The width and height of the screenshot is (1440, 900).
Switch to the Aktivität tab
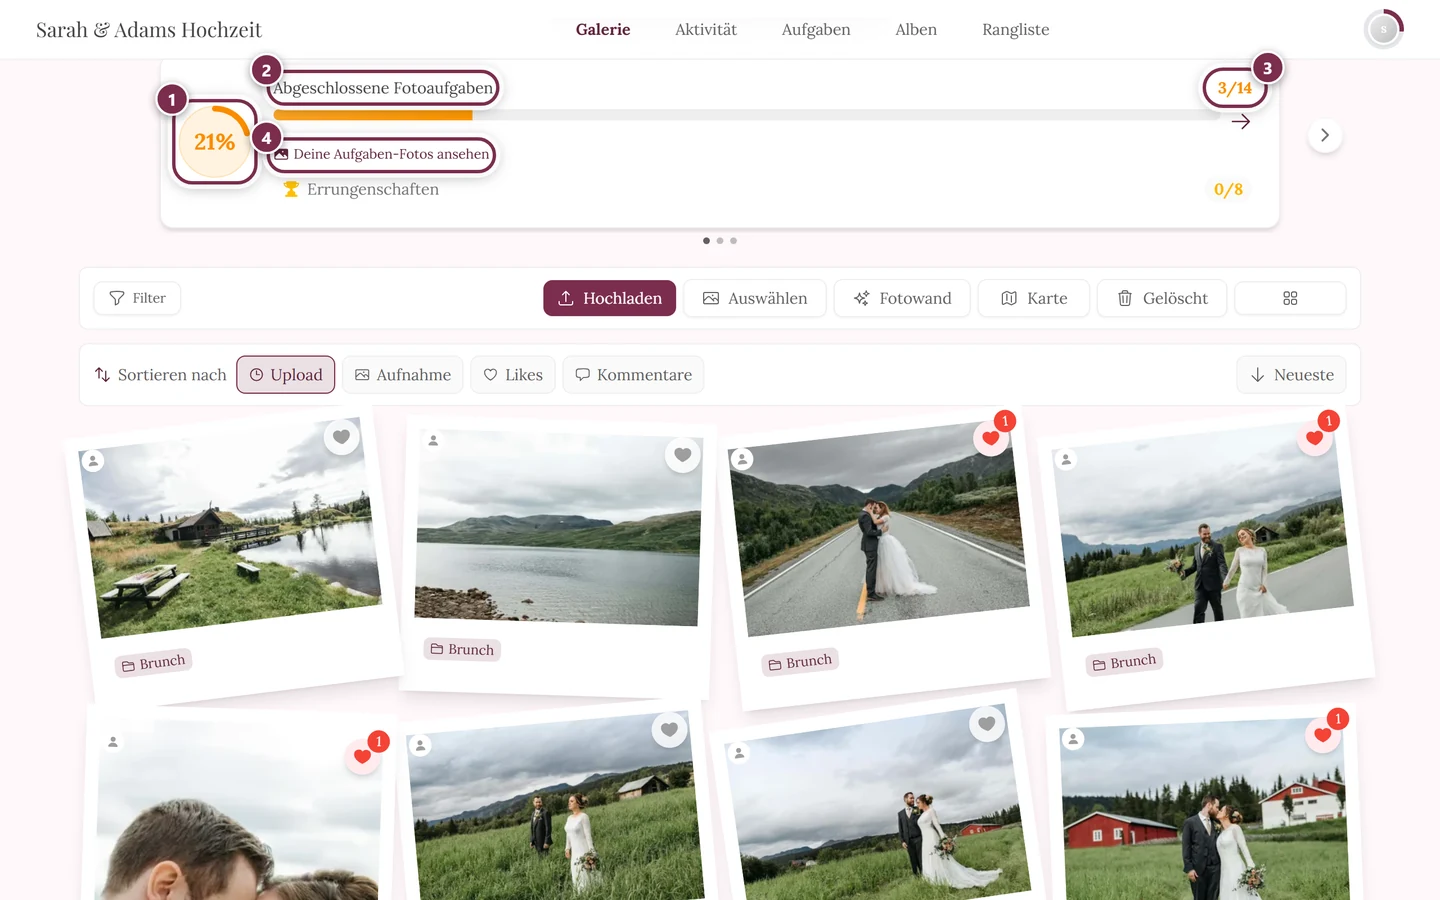click(706, 30)
